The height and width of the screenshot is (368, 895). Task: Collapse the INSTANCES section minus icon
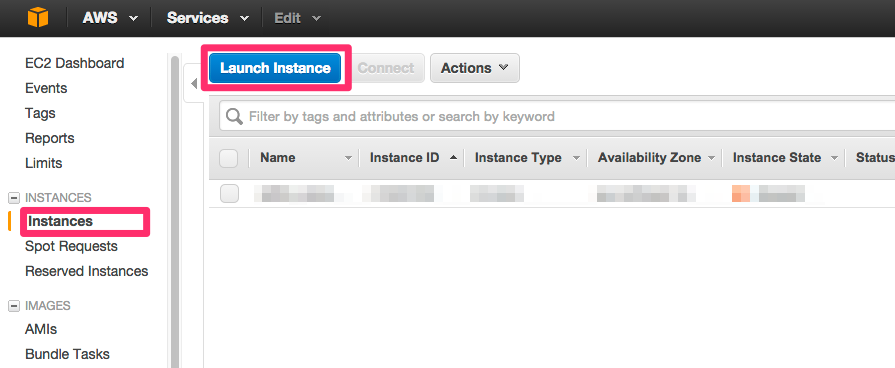pos(14,198)
